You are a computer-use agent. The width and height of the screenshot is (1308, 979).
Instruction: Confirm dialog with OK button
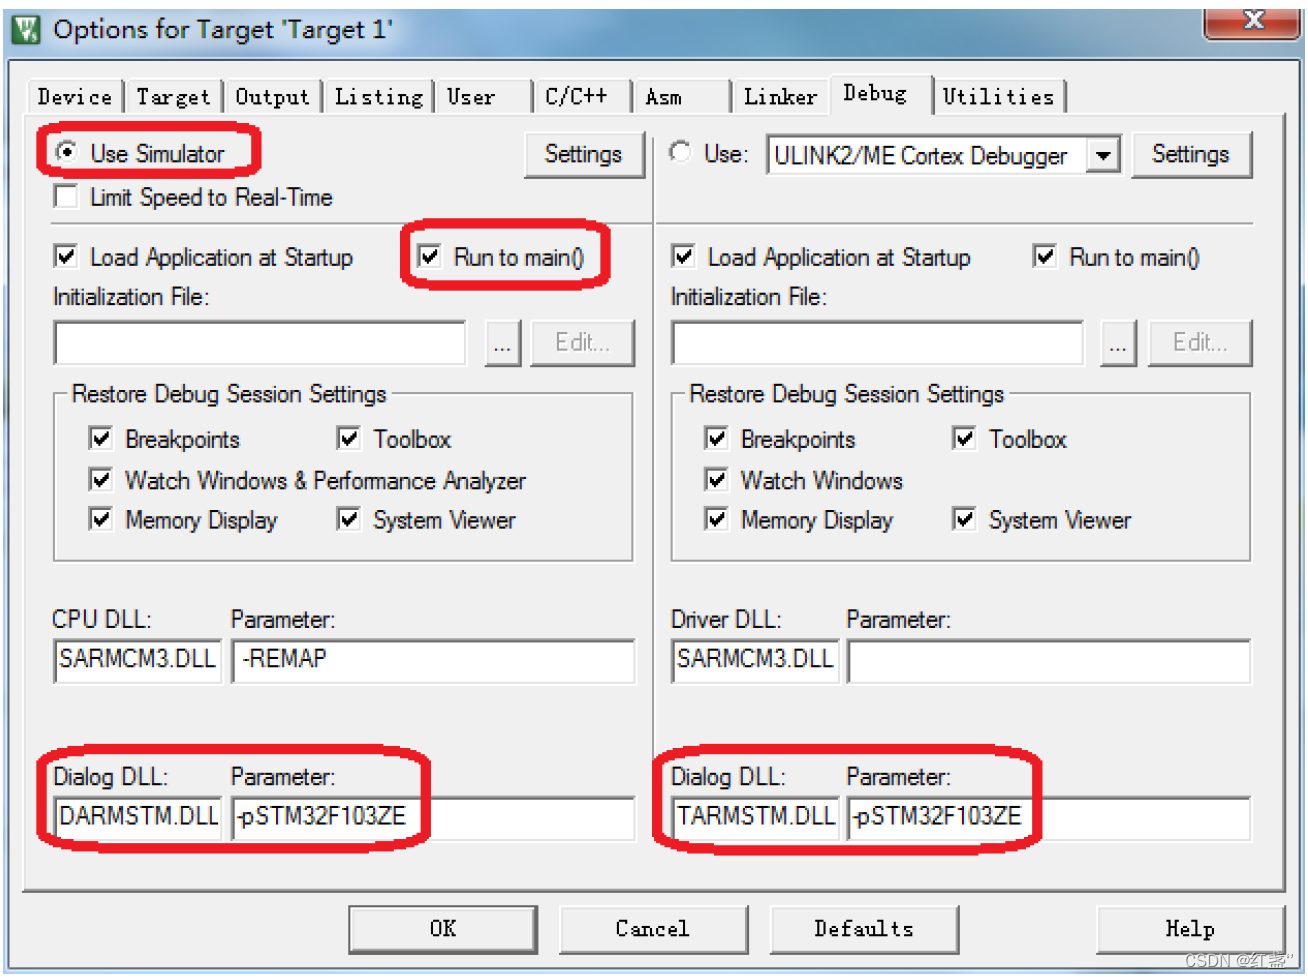(x=443, y=929)
